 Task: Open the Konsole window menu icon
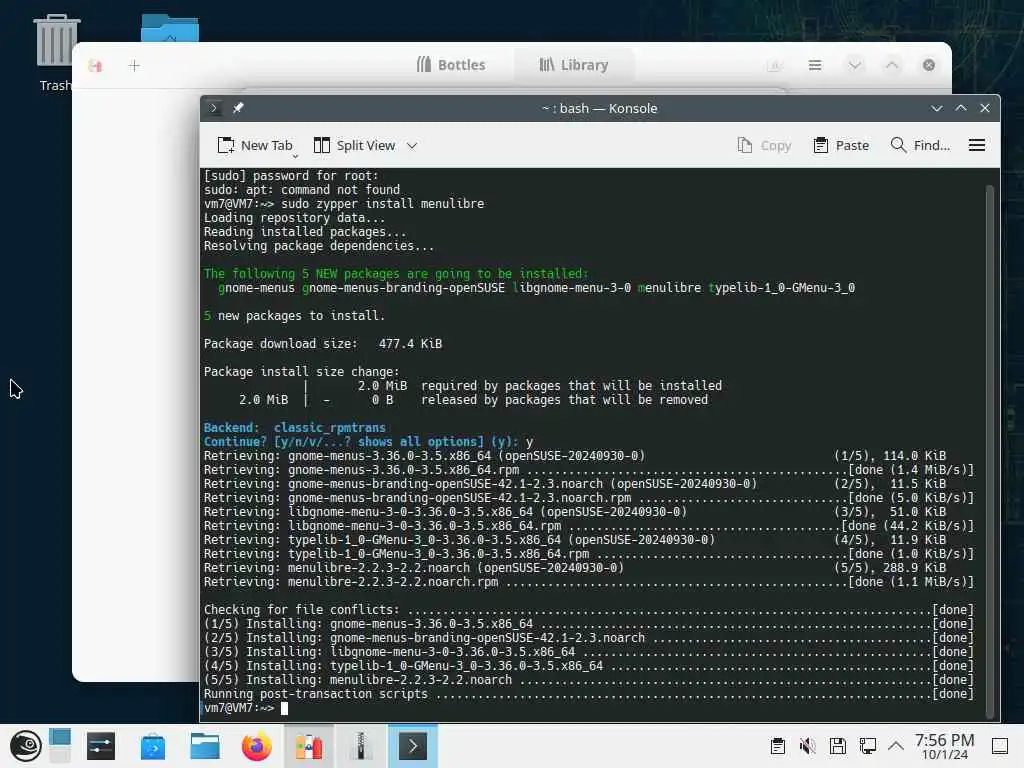coord(214,108)
